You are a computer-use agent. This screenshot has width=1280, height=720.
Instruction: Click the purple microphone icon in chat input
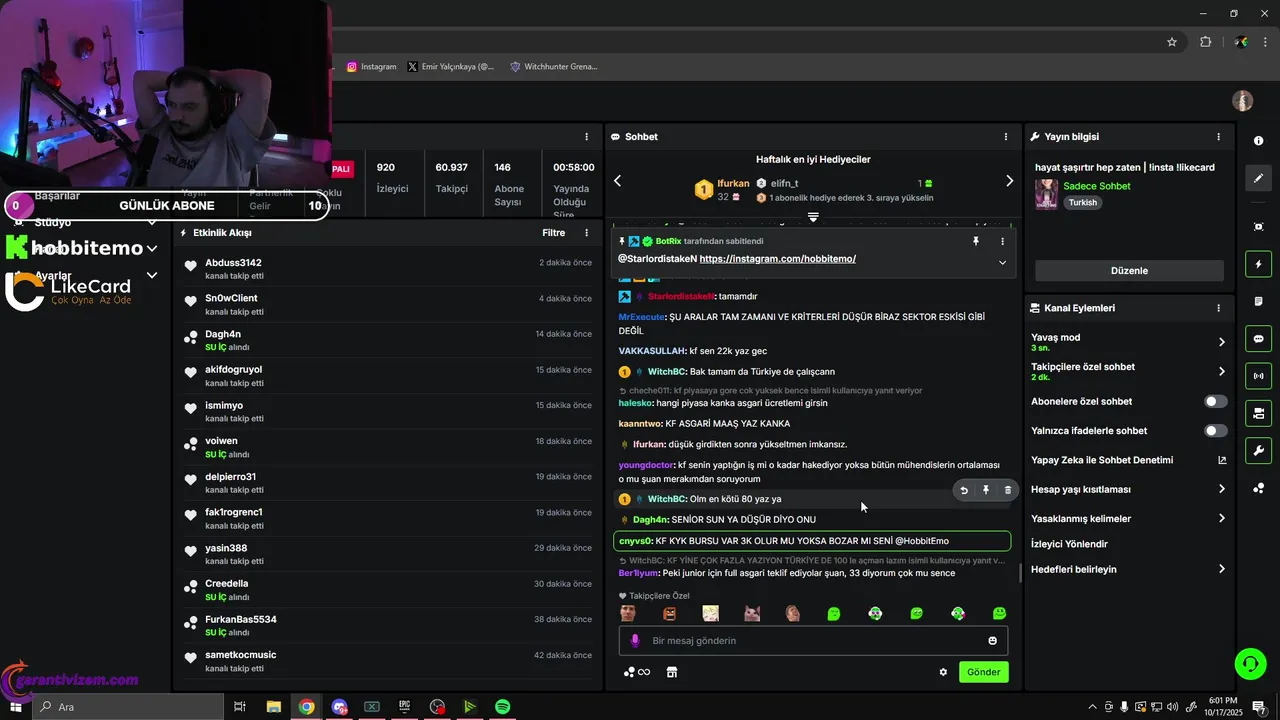(x=634, y=641)
